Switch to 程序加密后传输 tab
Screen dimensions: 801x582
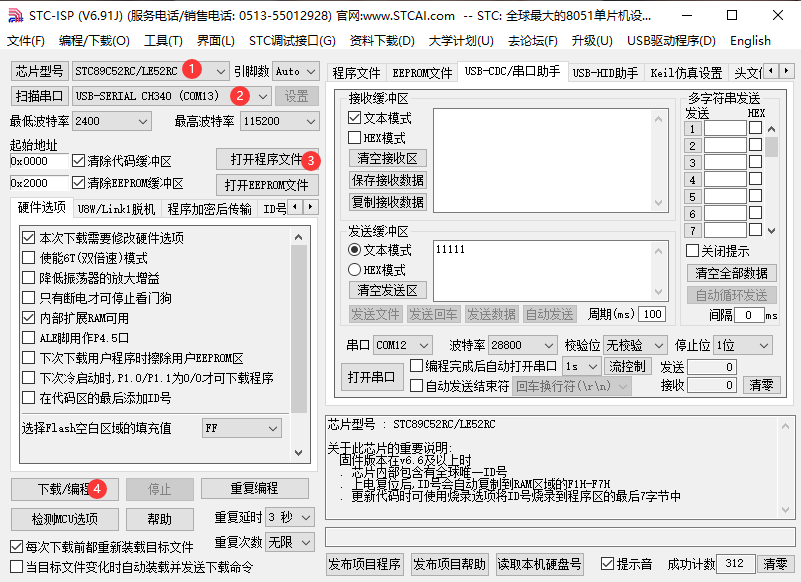209,209
